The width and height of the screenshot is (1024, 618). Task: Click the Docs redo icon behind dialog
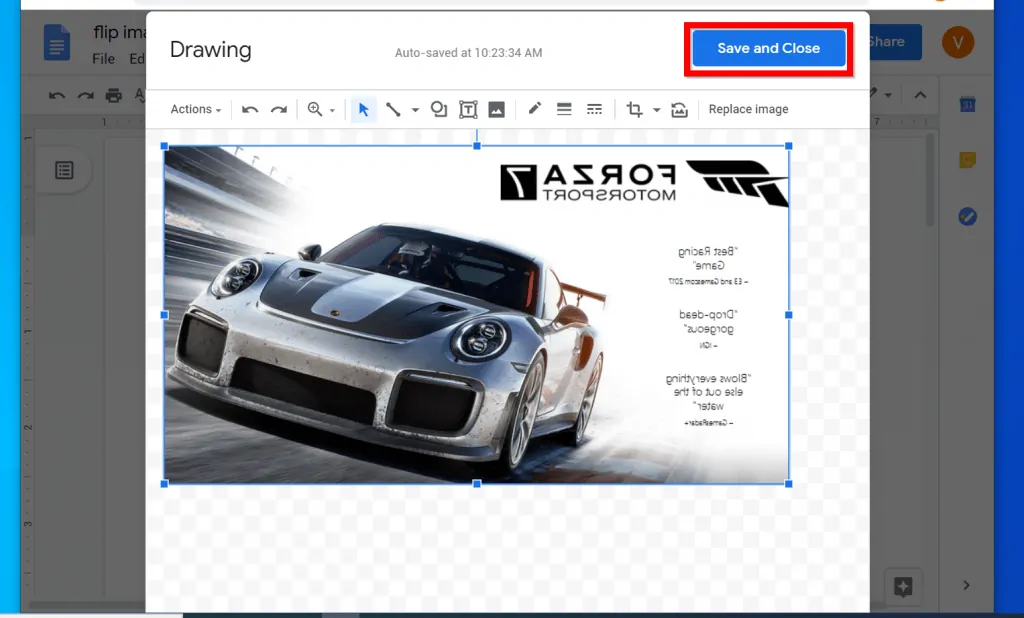86,95
